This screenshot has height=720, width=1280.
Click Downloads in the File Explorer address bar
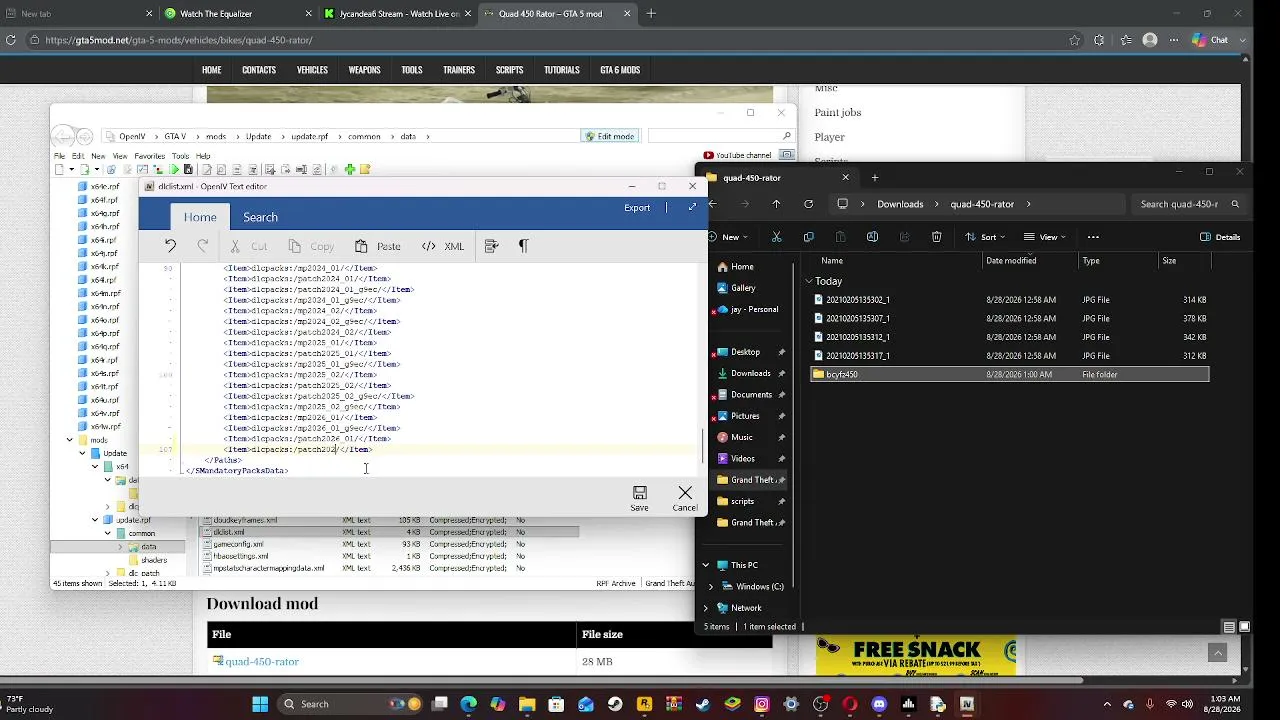(x=900, y=204)
